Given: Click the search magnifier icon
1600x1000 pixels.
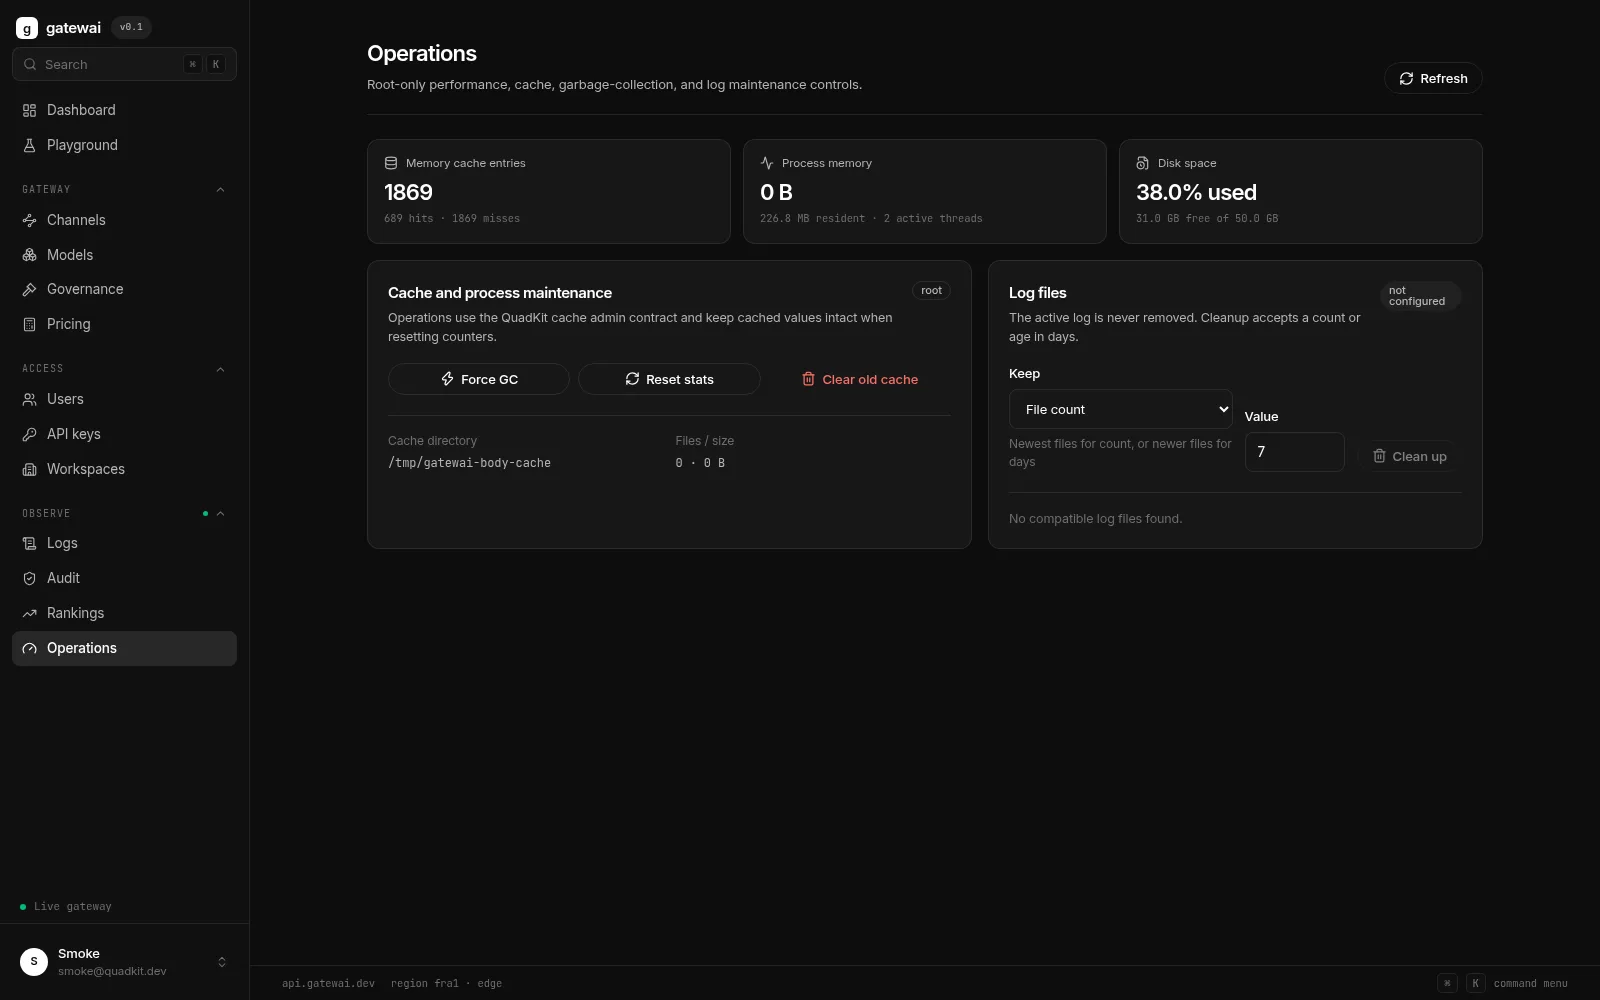Looking at the screenshot, I should tap(30, 64).
